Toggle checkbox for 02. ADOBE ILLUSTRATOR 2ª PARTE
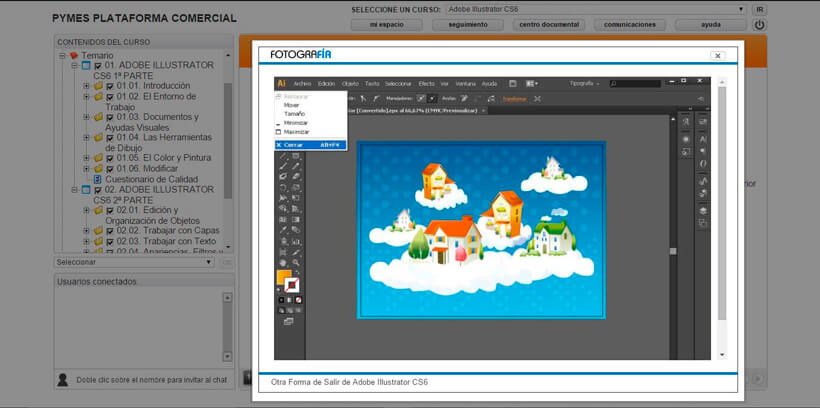Viewport: 820px width, 408px height. (98, 190)
